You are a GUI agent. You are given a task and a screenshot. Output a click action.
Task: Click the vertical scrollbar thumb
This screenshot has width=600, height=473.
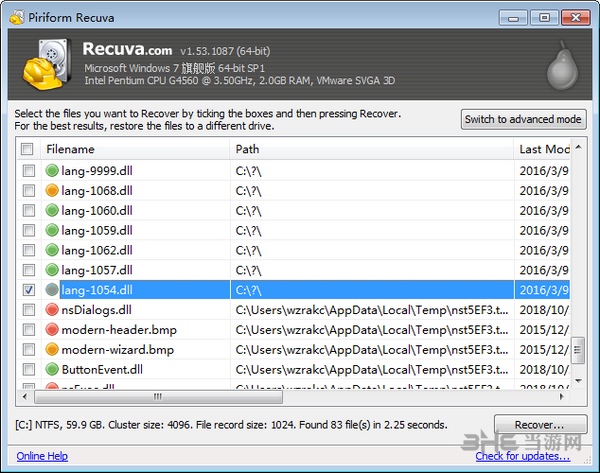(577, 350)
